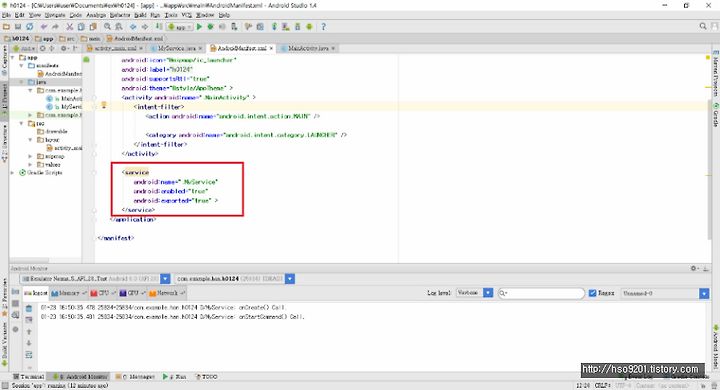Viewport: 720px width, 390px height.
Task: Collapse the app node in project tree
Action: coord(13,58)
